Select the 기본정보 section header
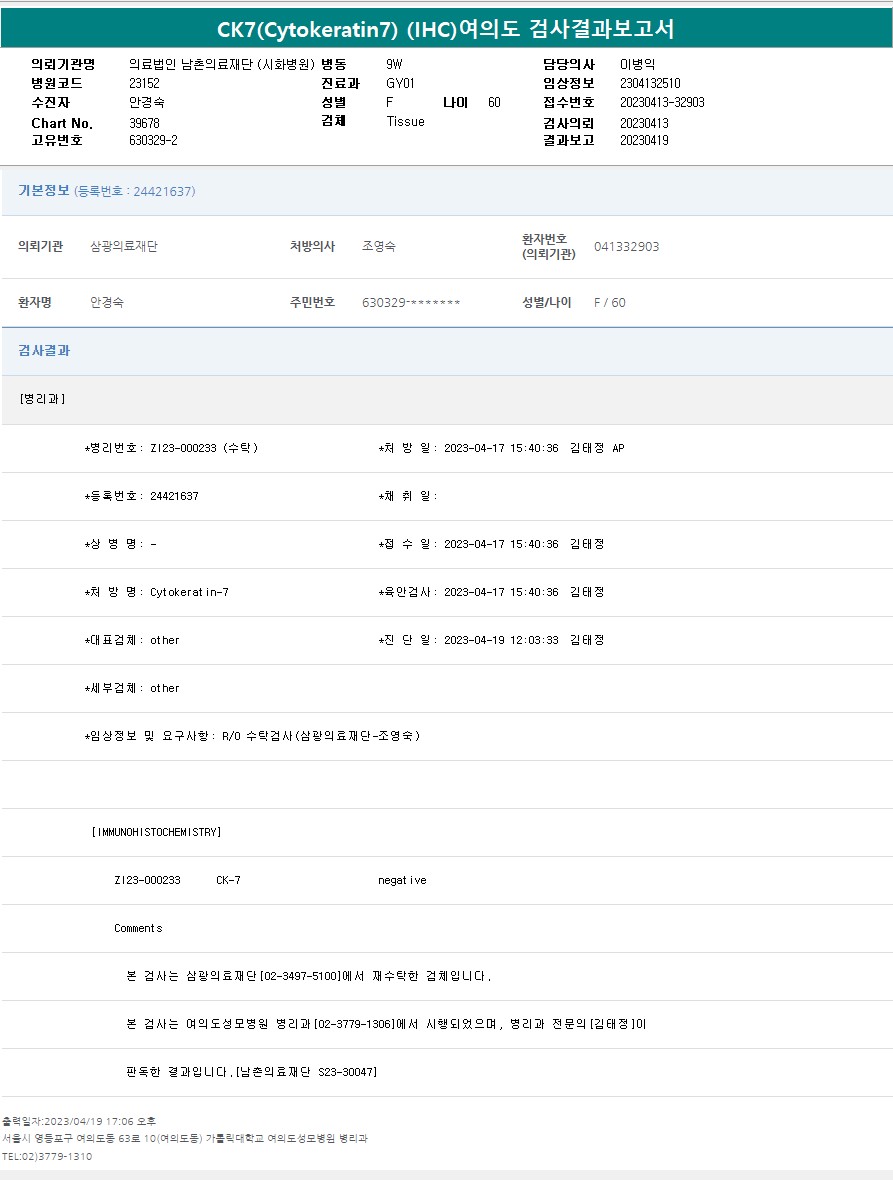The width and height of the screenshot is (893, 1180). (44, 190)
